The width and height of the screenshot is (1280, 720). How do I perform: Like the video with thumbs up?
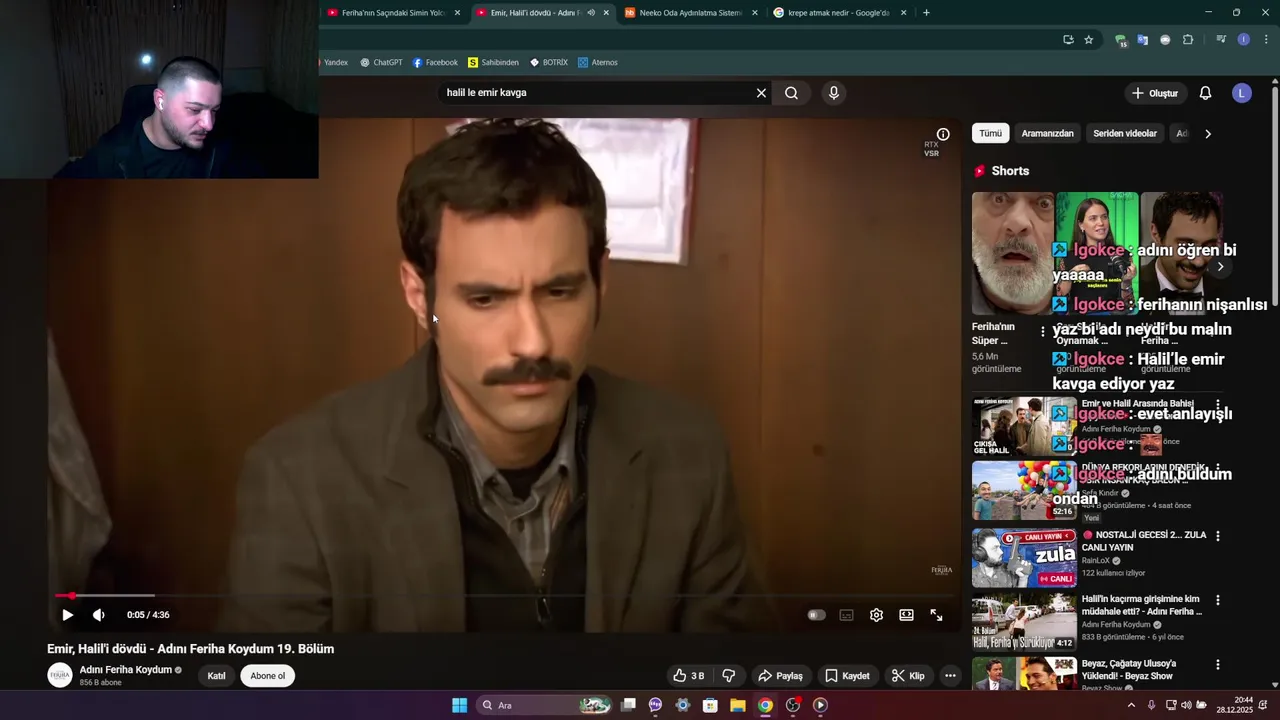(689, 676)
